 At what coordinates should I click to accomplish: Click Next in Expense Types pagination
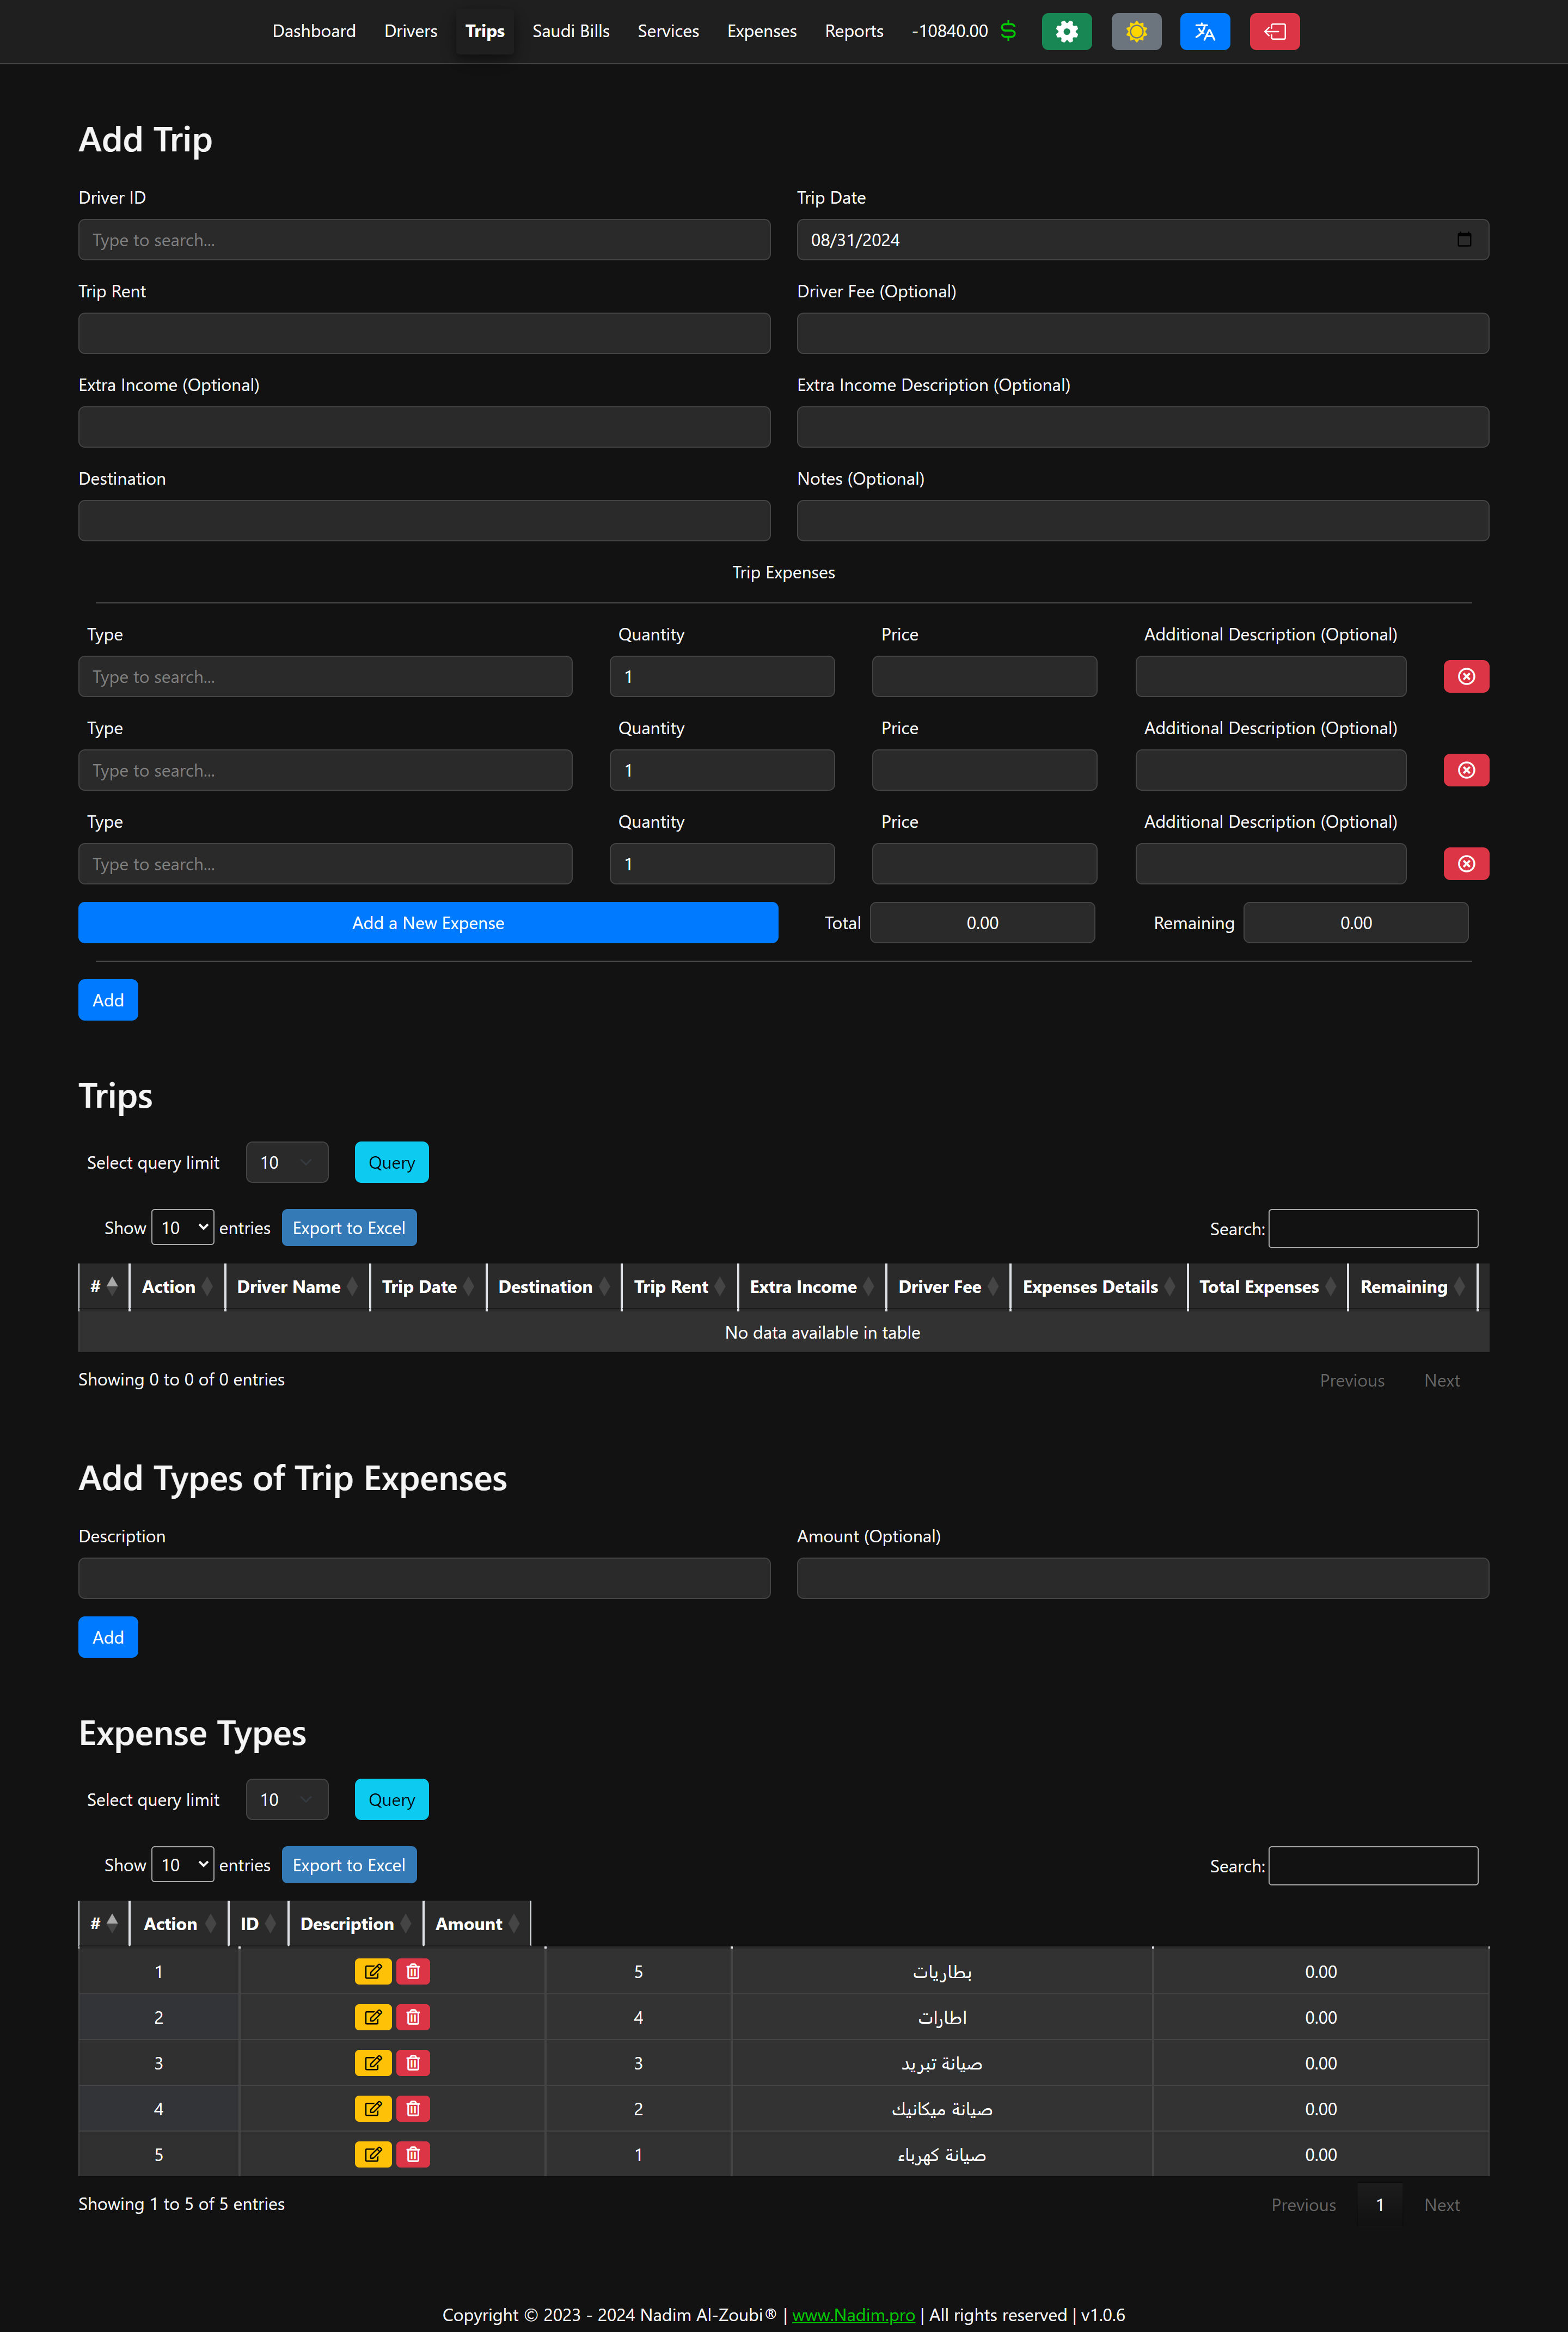pos(1441,2205)
